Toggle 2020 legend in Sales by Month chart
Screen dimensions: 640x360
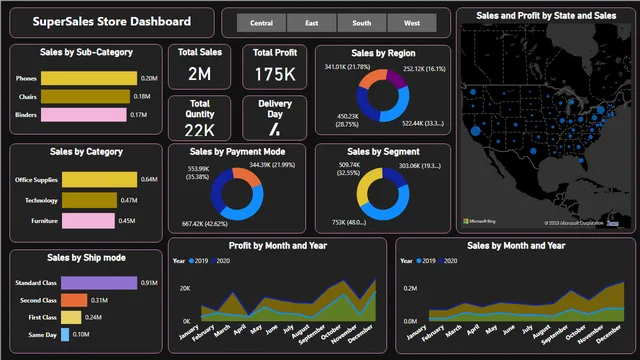pyautogui.click(x=448, y=261)
